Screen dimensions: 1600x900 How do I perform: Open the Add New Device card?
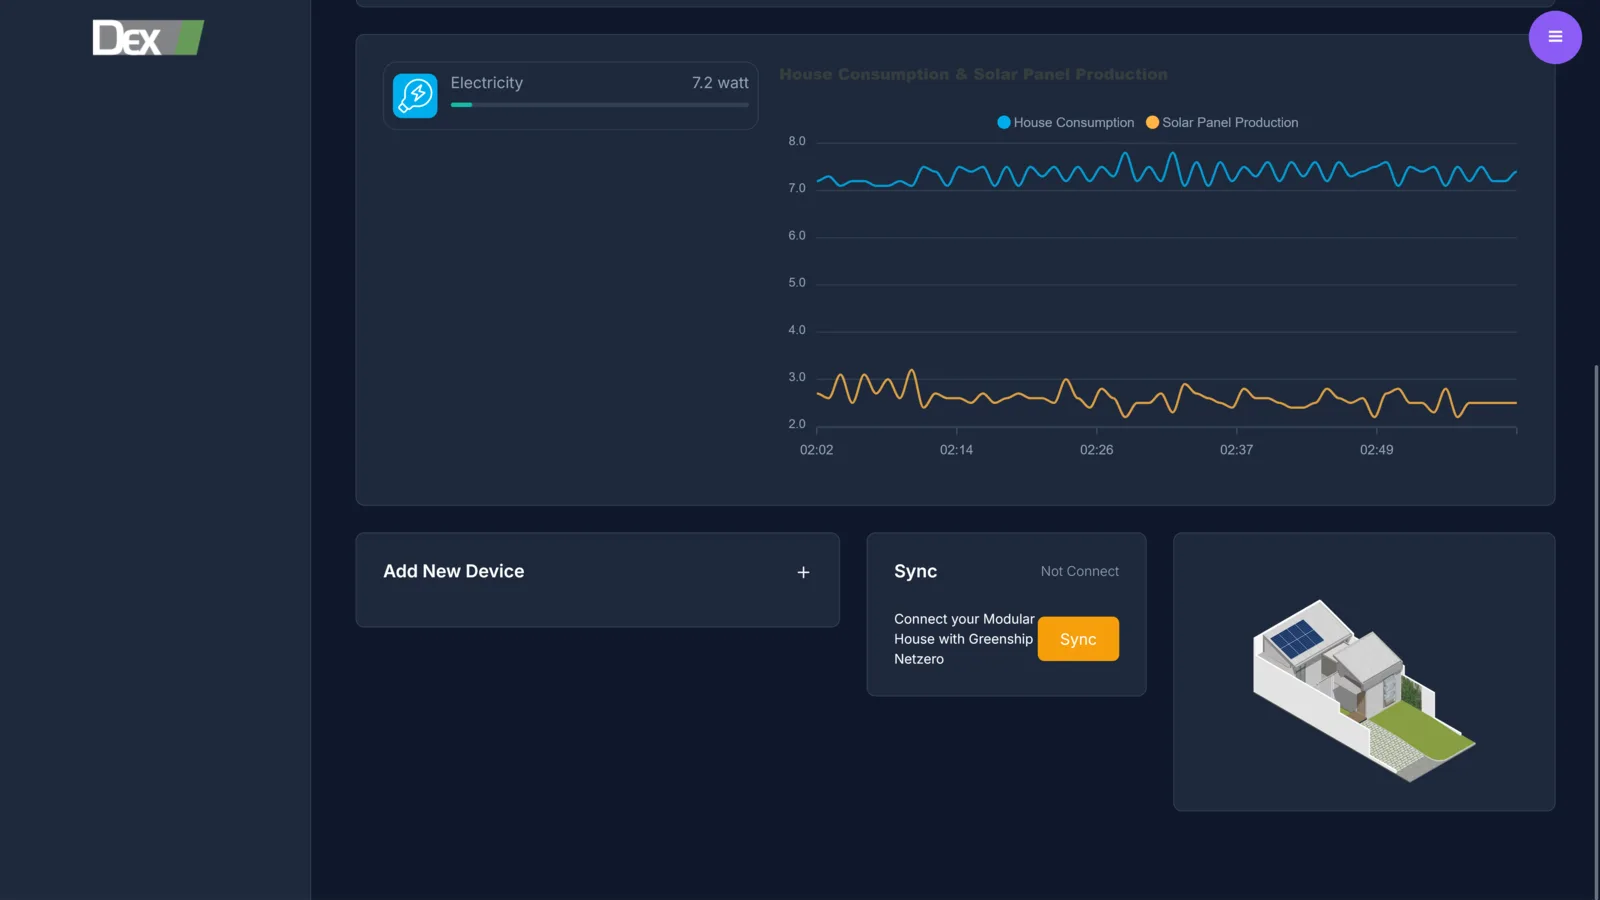(597, 580)
